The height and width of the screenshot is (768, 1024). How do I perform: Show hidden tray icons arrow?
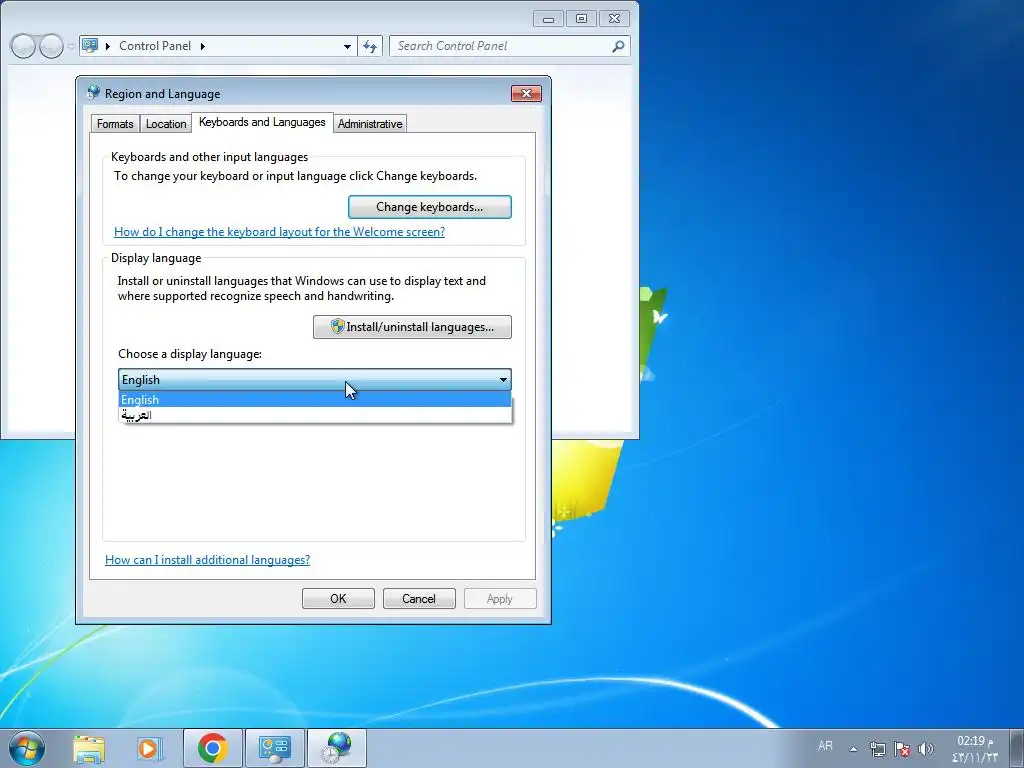coord(853,749)
